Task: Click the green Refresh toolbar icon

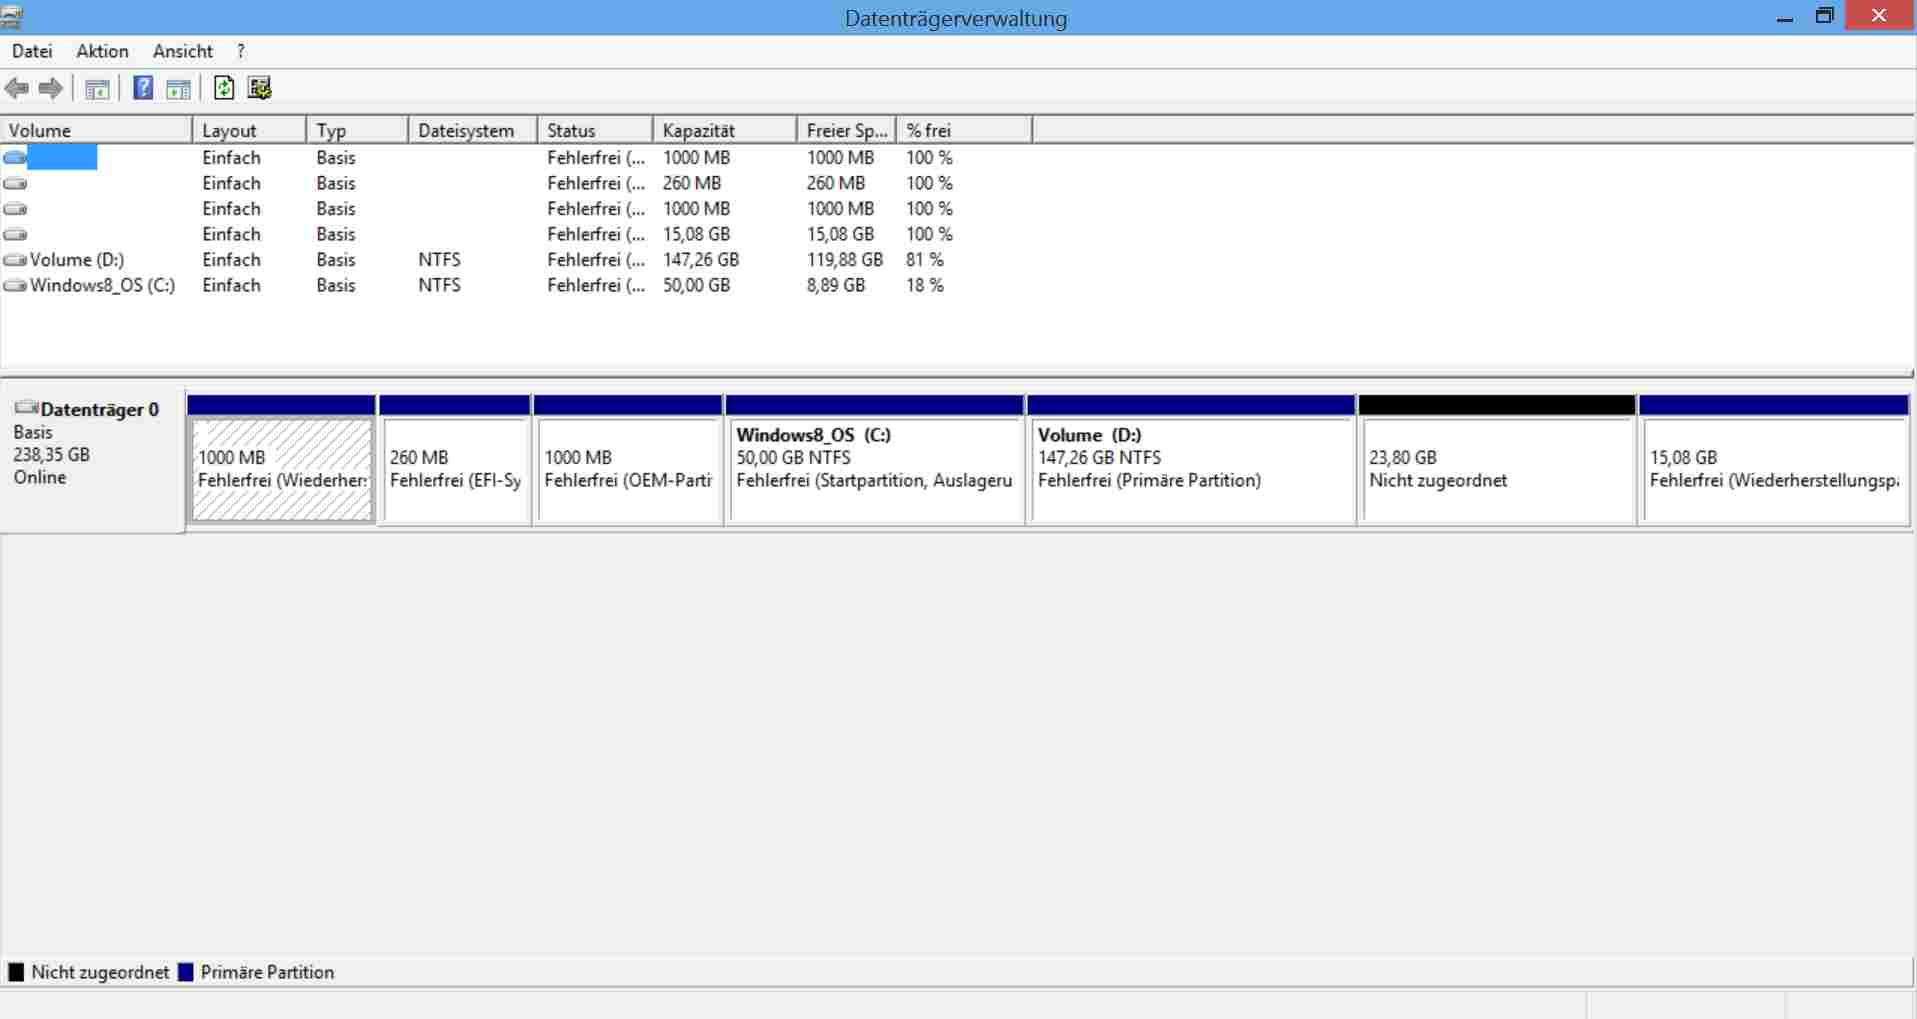Action: [x=224, y=88]
